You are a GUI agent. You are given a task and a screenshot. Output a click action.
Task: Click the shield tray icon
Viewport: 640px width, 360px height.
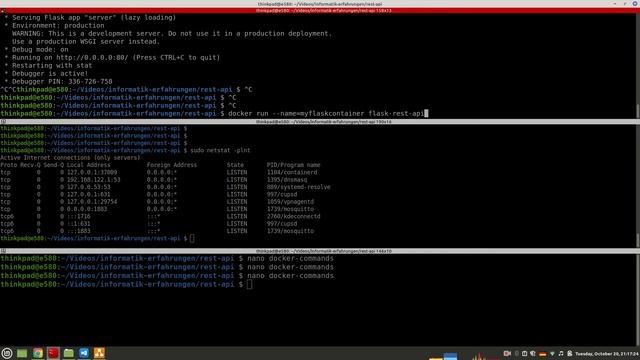(533, 353)
